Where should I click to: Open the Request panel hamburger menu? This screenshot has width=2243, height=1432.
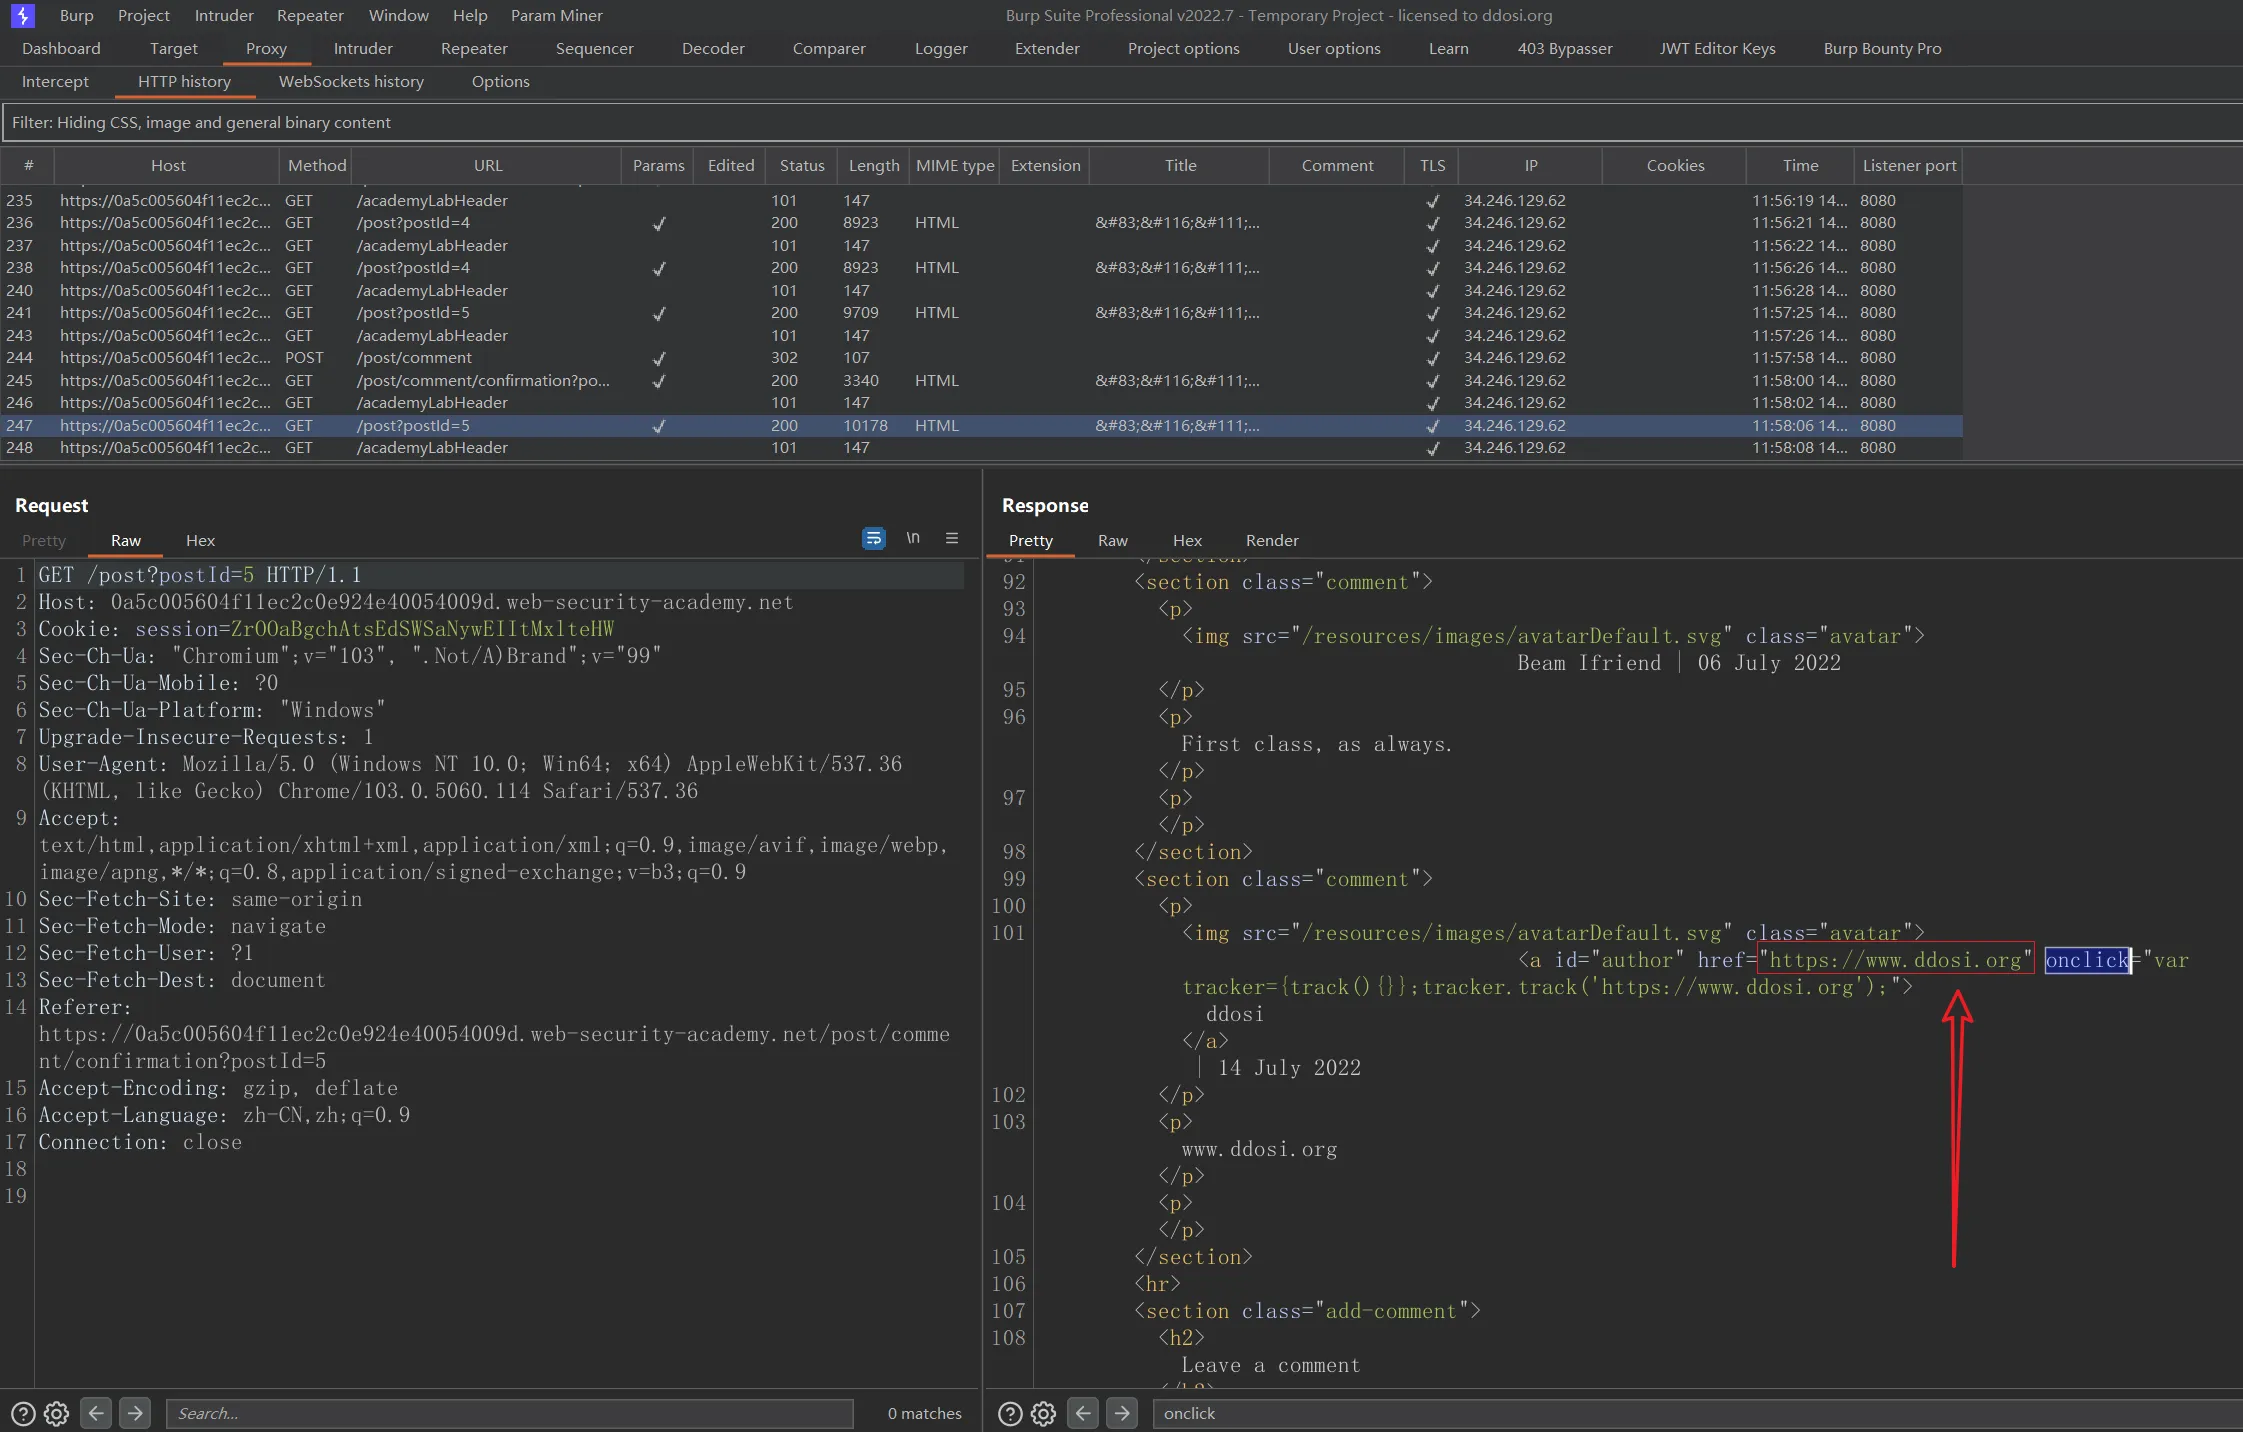coord(952,538)
